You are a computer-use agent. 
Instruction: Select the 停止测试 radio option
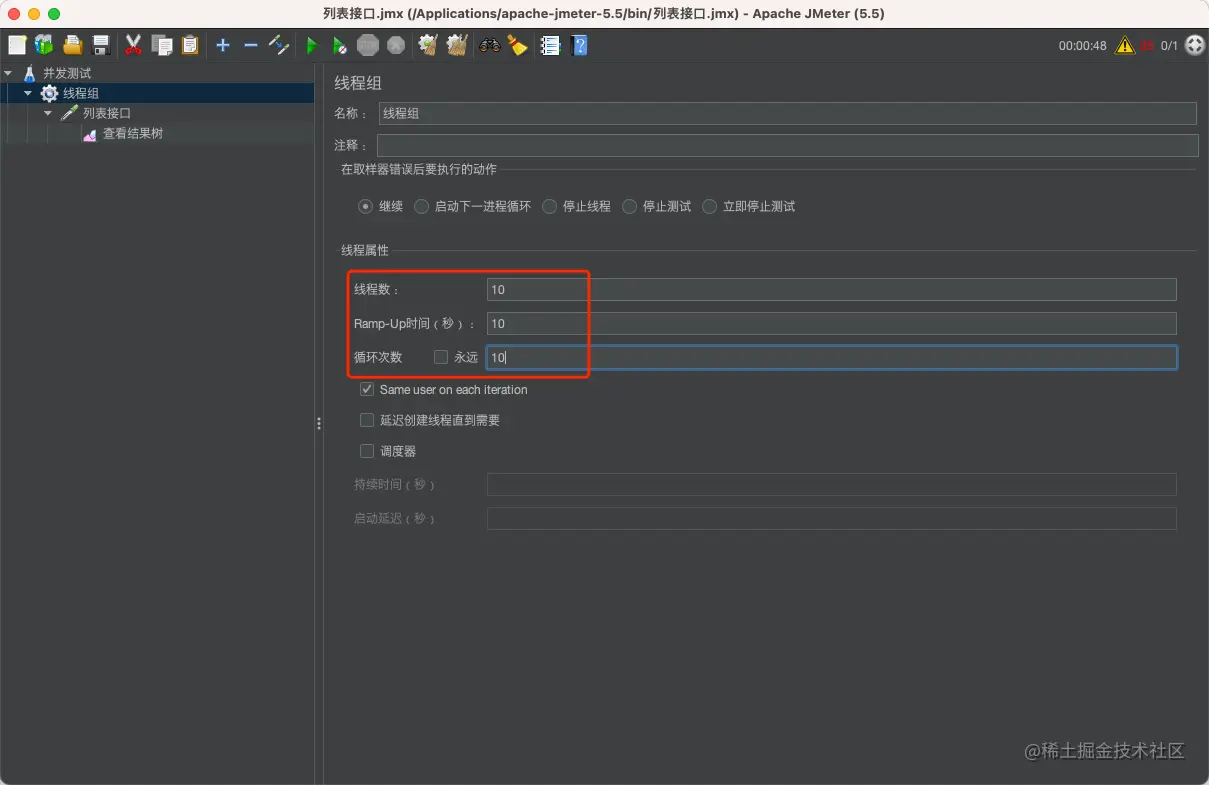(630, 206)
